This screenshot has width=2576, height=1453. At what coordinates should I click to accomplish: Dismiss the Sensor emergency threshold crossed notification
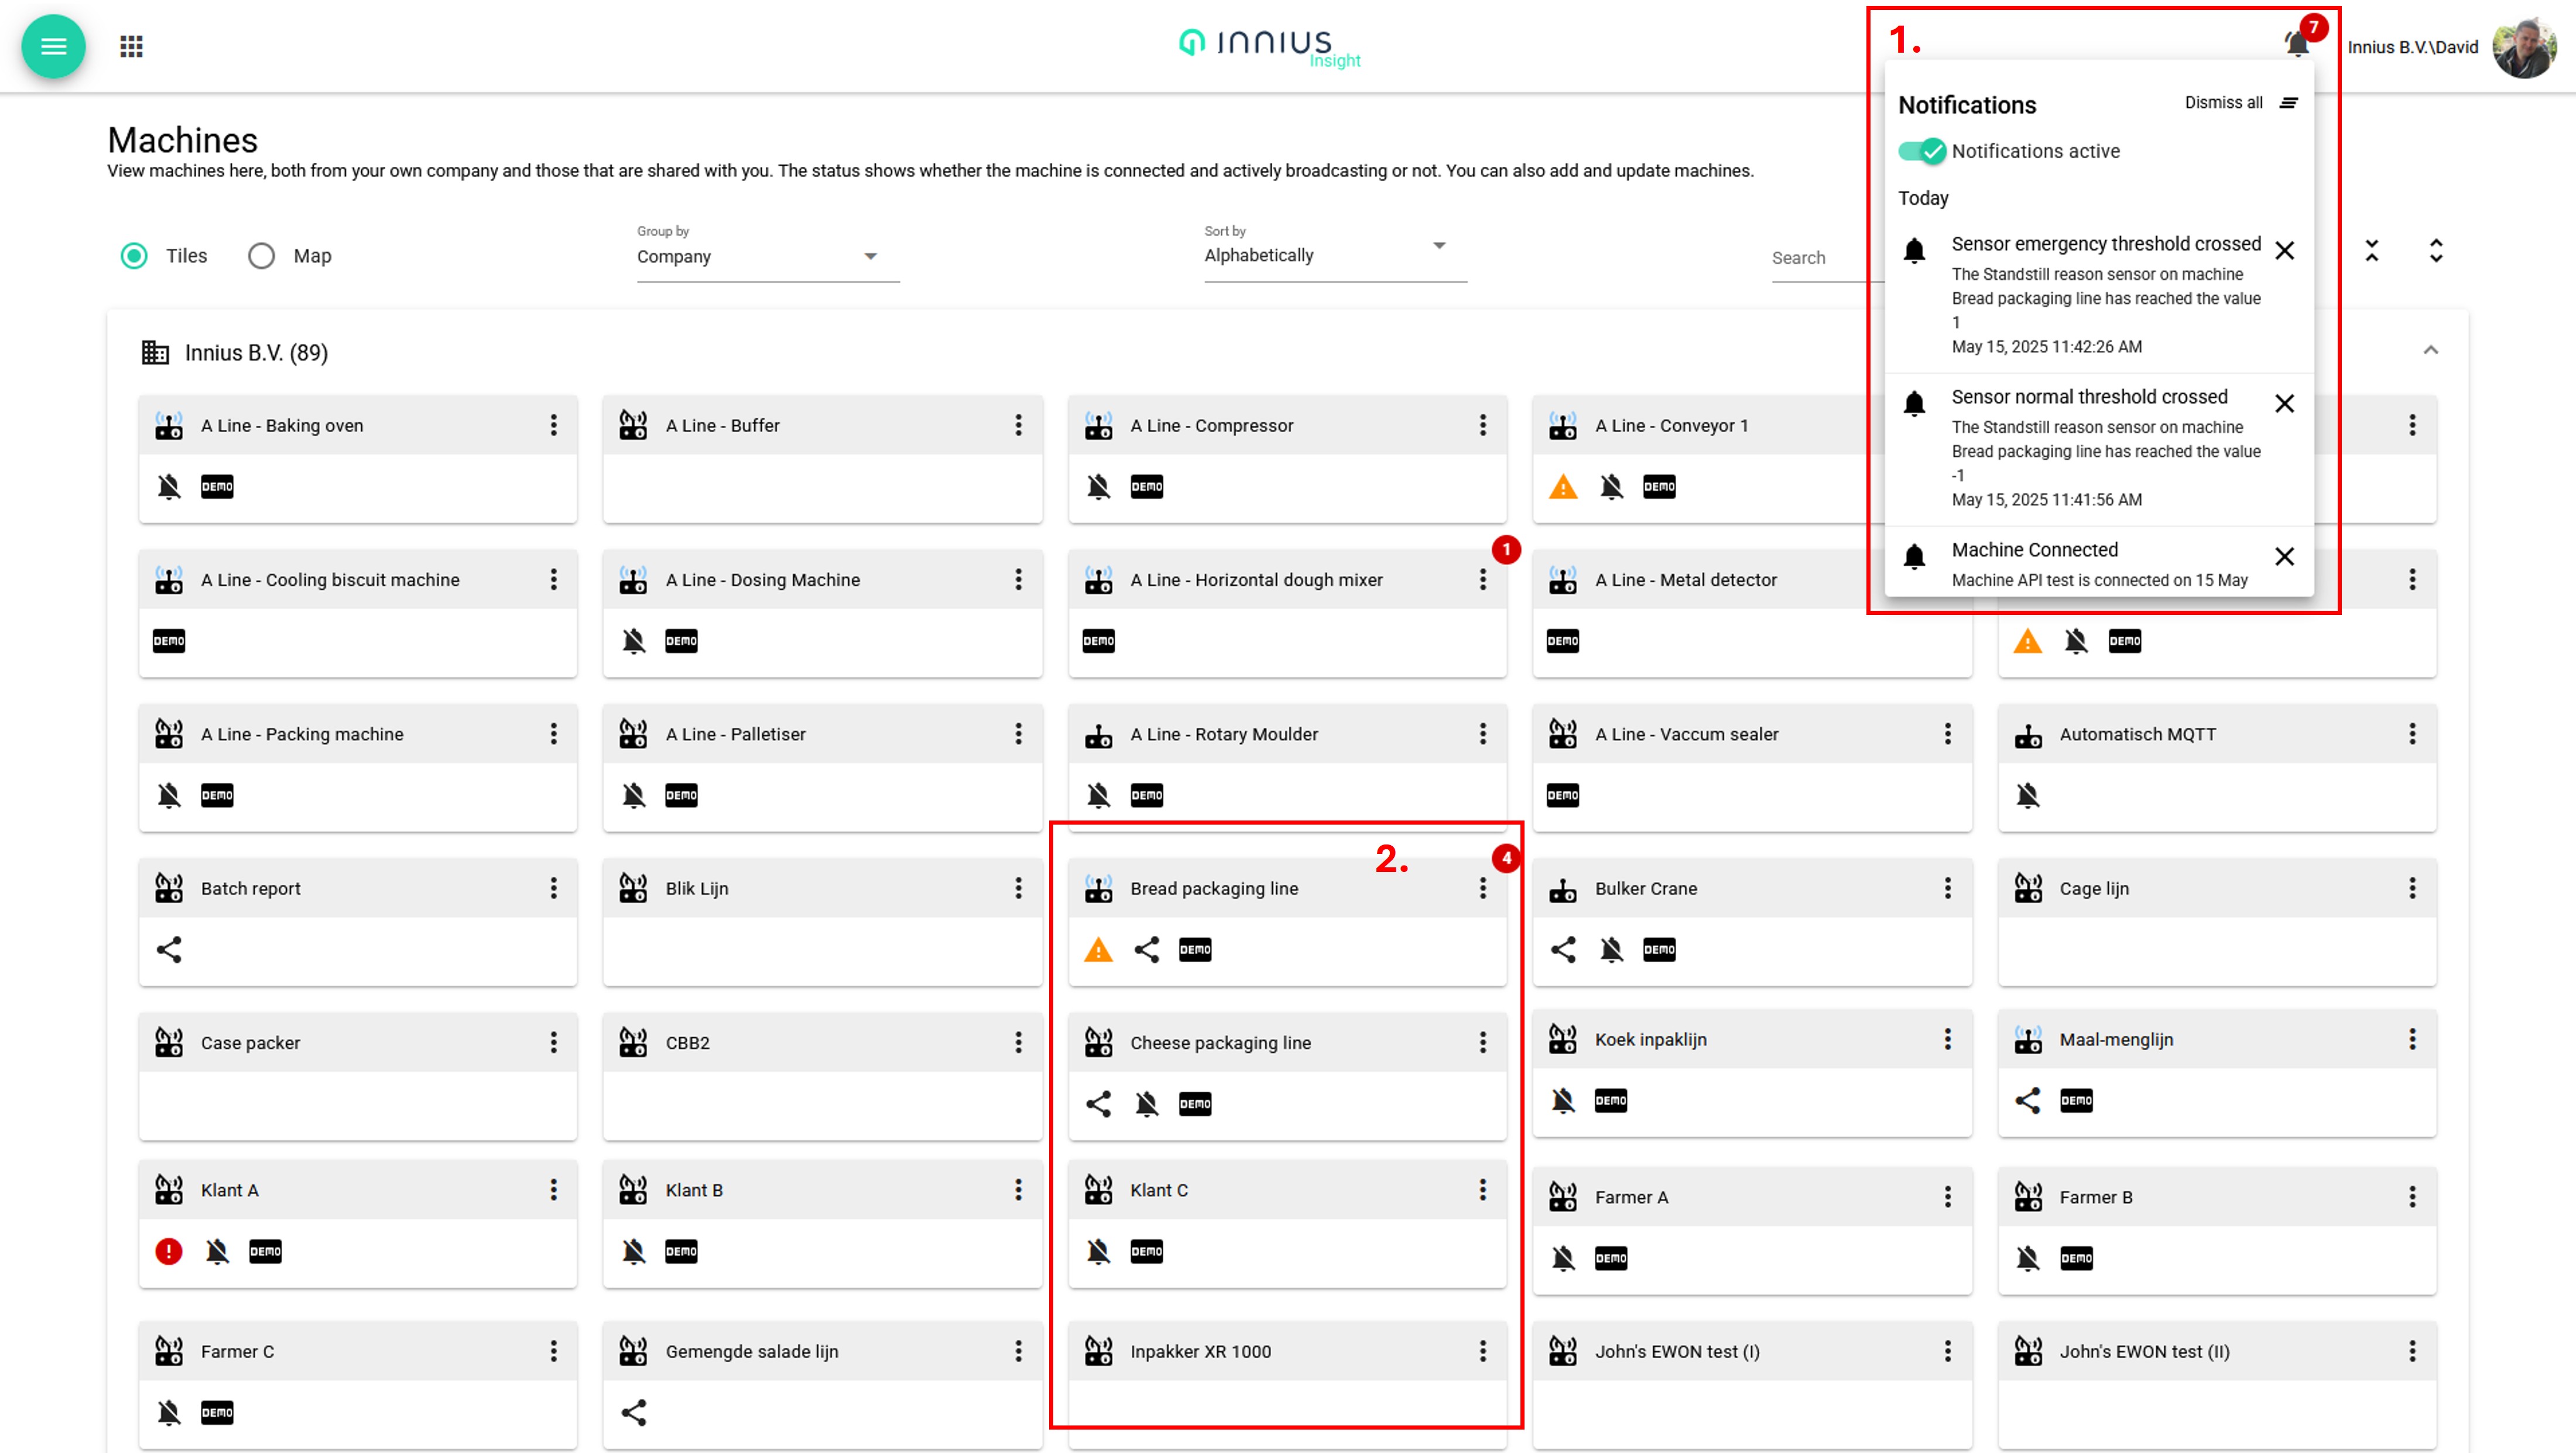2284,250
